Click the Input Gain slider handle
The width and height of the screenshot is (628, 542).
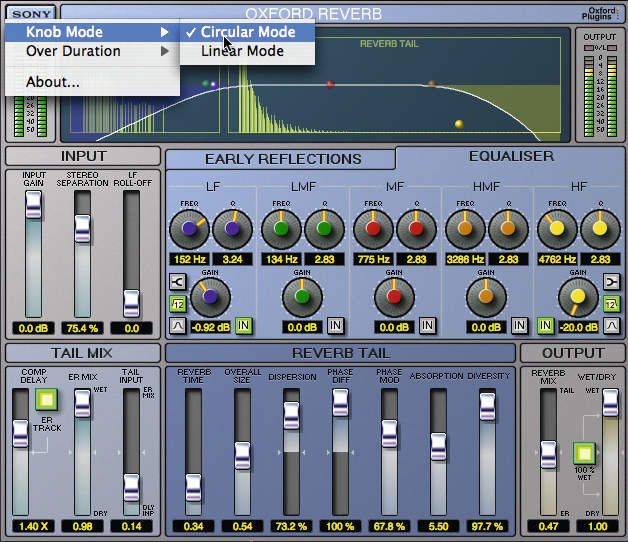(34, 205)
